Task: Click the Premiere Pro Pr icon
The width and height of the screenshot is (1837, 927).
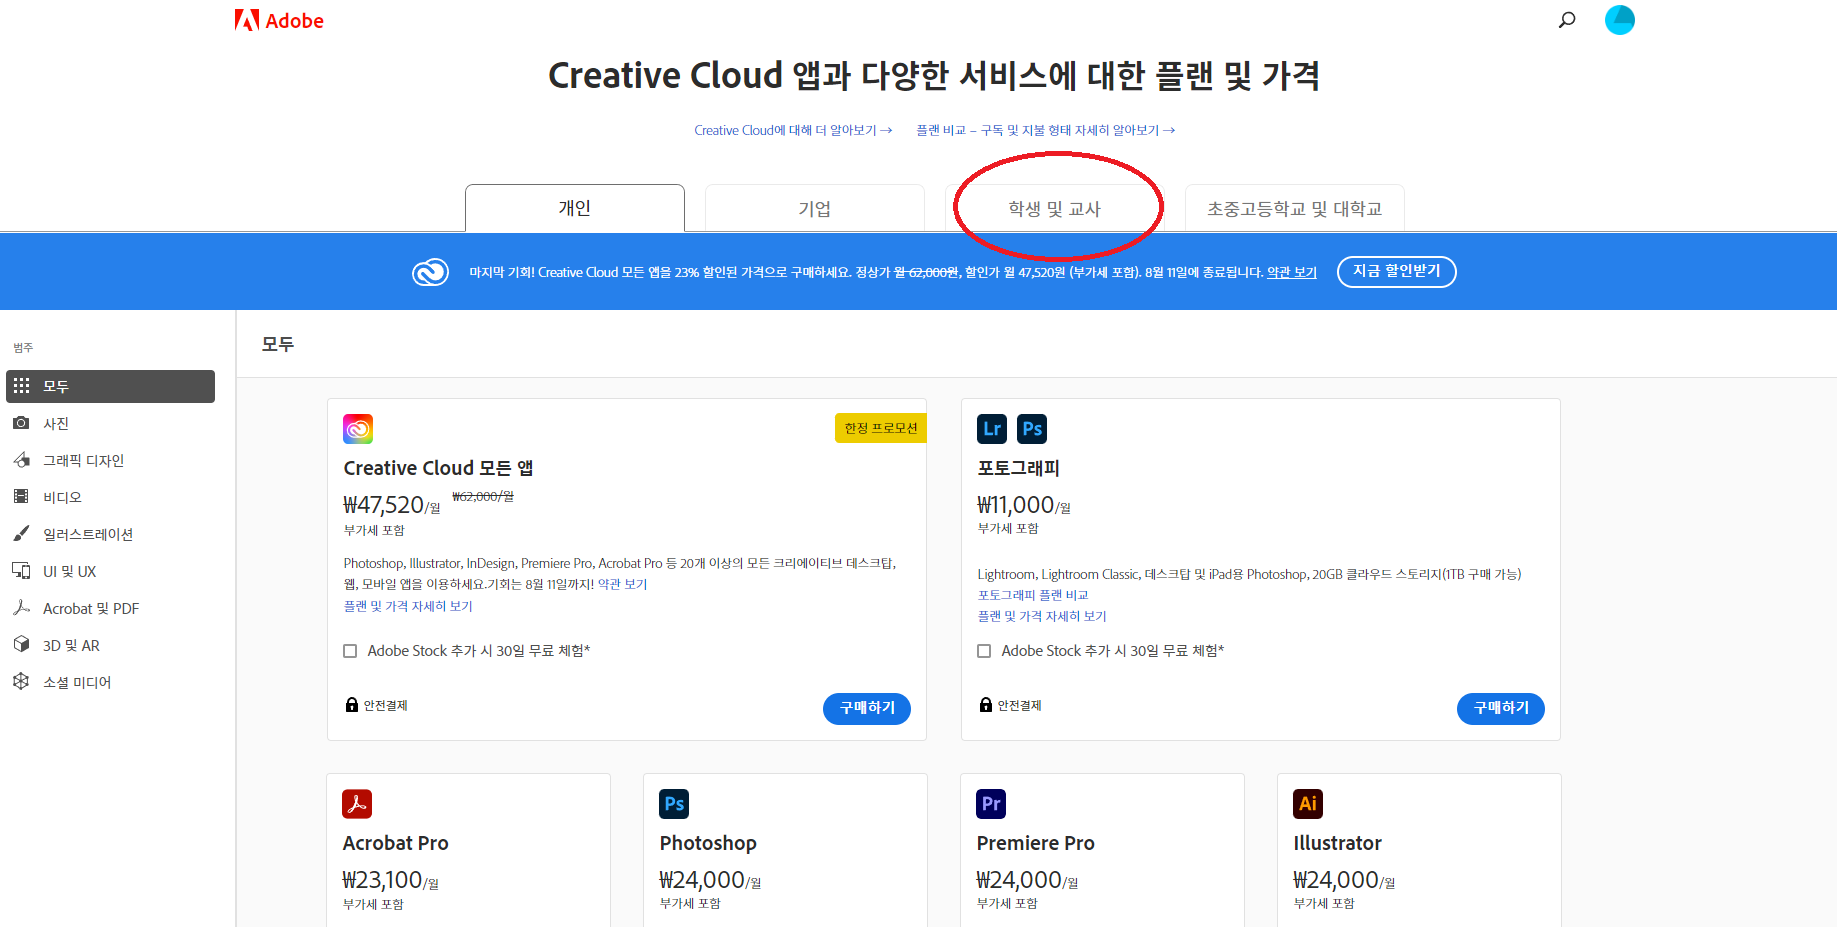Action: pyautogui.click(x=991, y=804)
